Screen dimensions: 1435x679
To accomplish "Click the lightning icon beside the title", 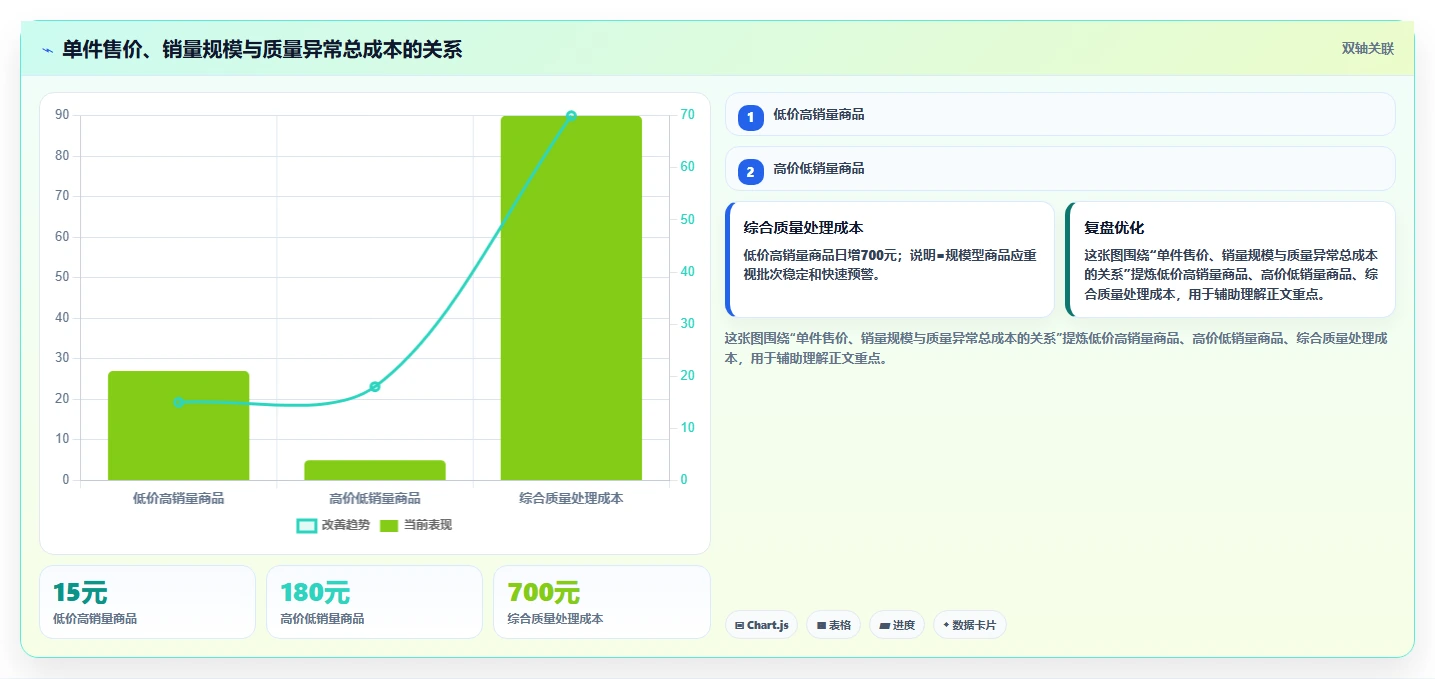I will 47,50.
